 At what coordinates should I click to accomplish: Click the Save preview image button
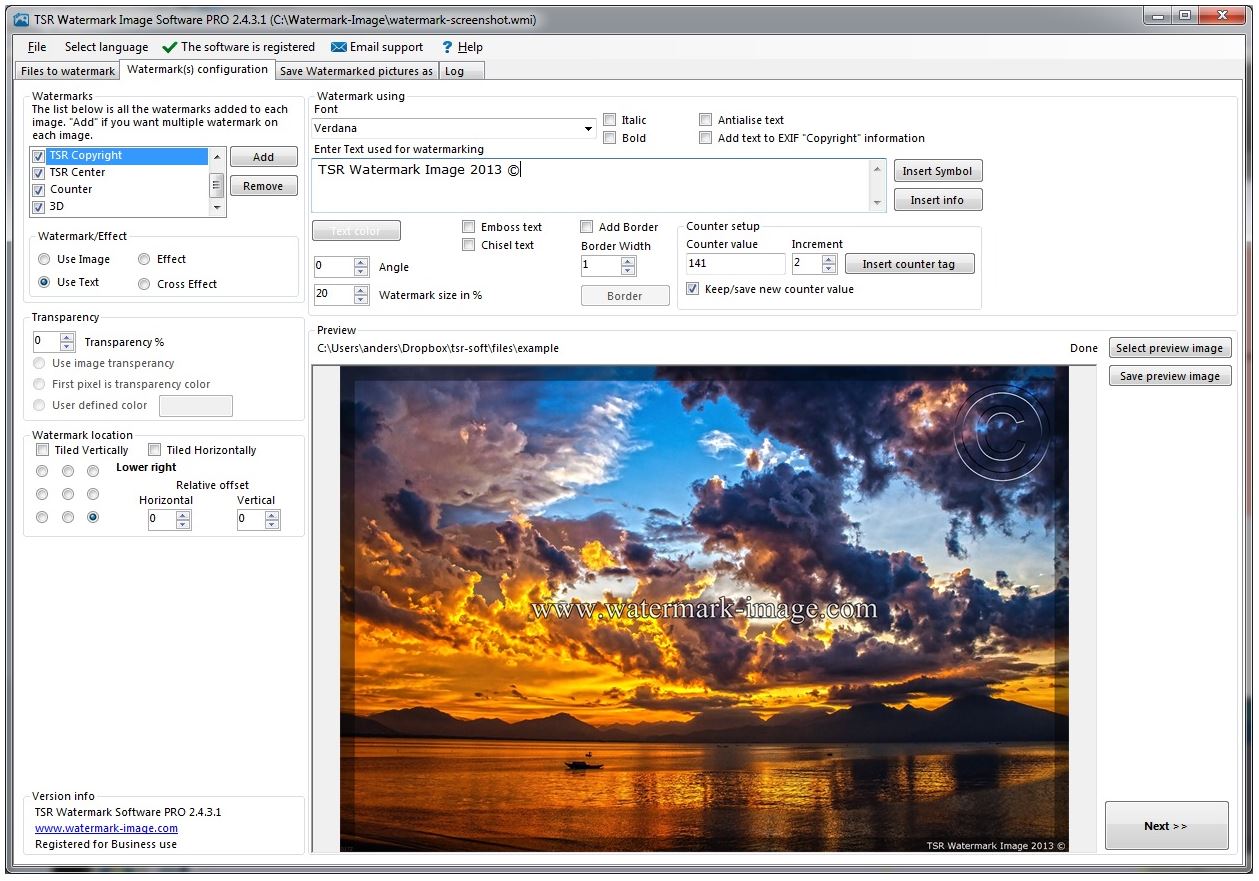coord(1169,376)
